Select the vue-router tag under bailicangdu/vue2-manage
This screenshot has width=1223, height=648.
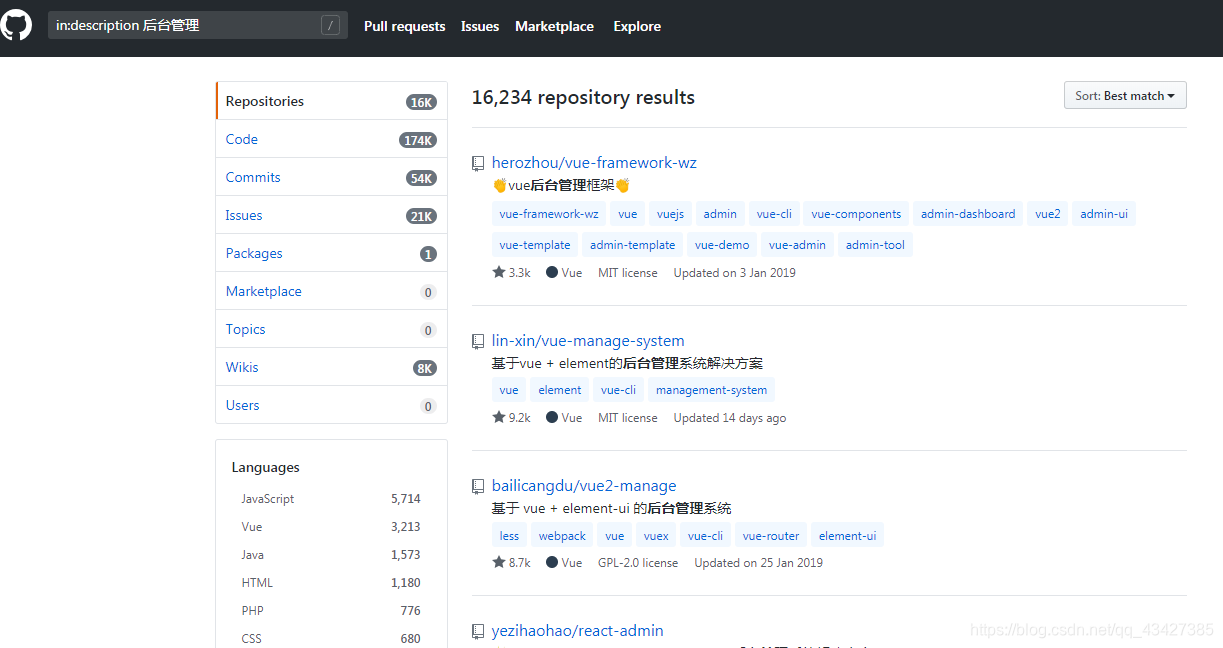pos(770,535)
